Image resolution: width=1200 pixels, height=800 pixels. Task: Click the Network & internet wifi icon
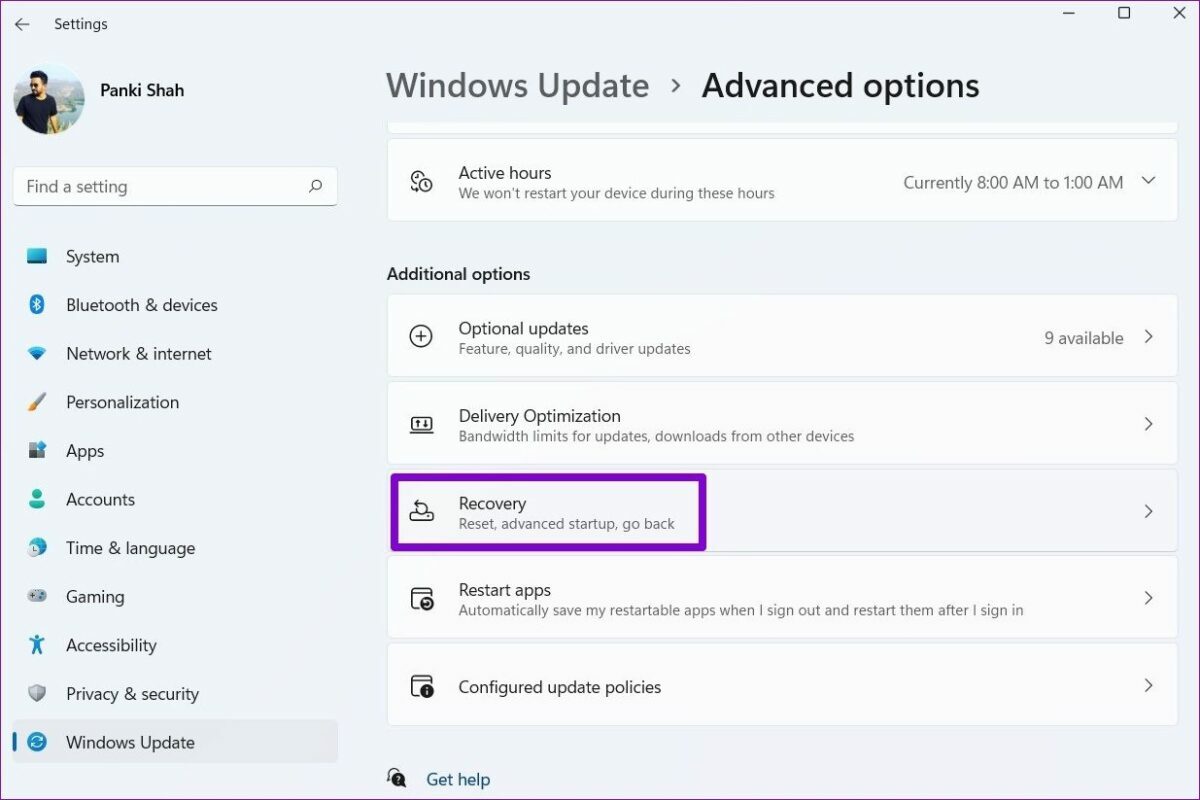(37, 354)
